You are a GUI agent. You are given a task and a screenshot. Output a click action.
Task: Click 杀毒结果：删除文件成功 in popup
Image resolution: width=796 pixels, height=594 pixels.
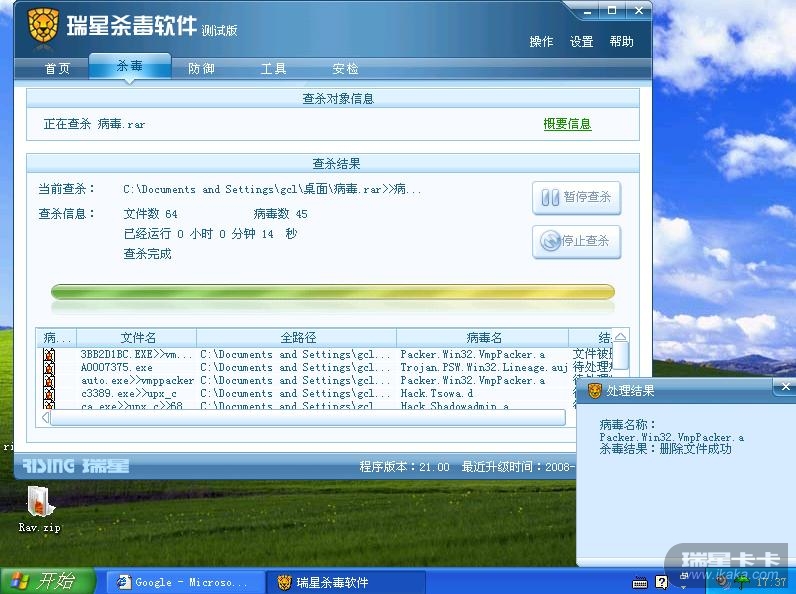click(665, 449)
